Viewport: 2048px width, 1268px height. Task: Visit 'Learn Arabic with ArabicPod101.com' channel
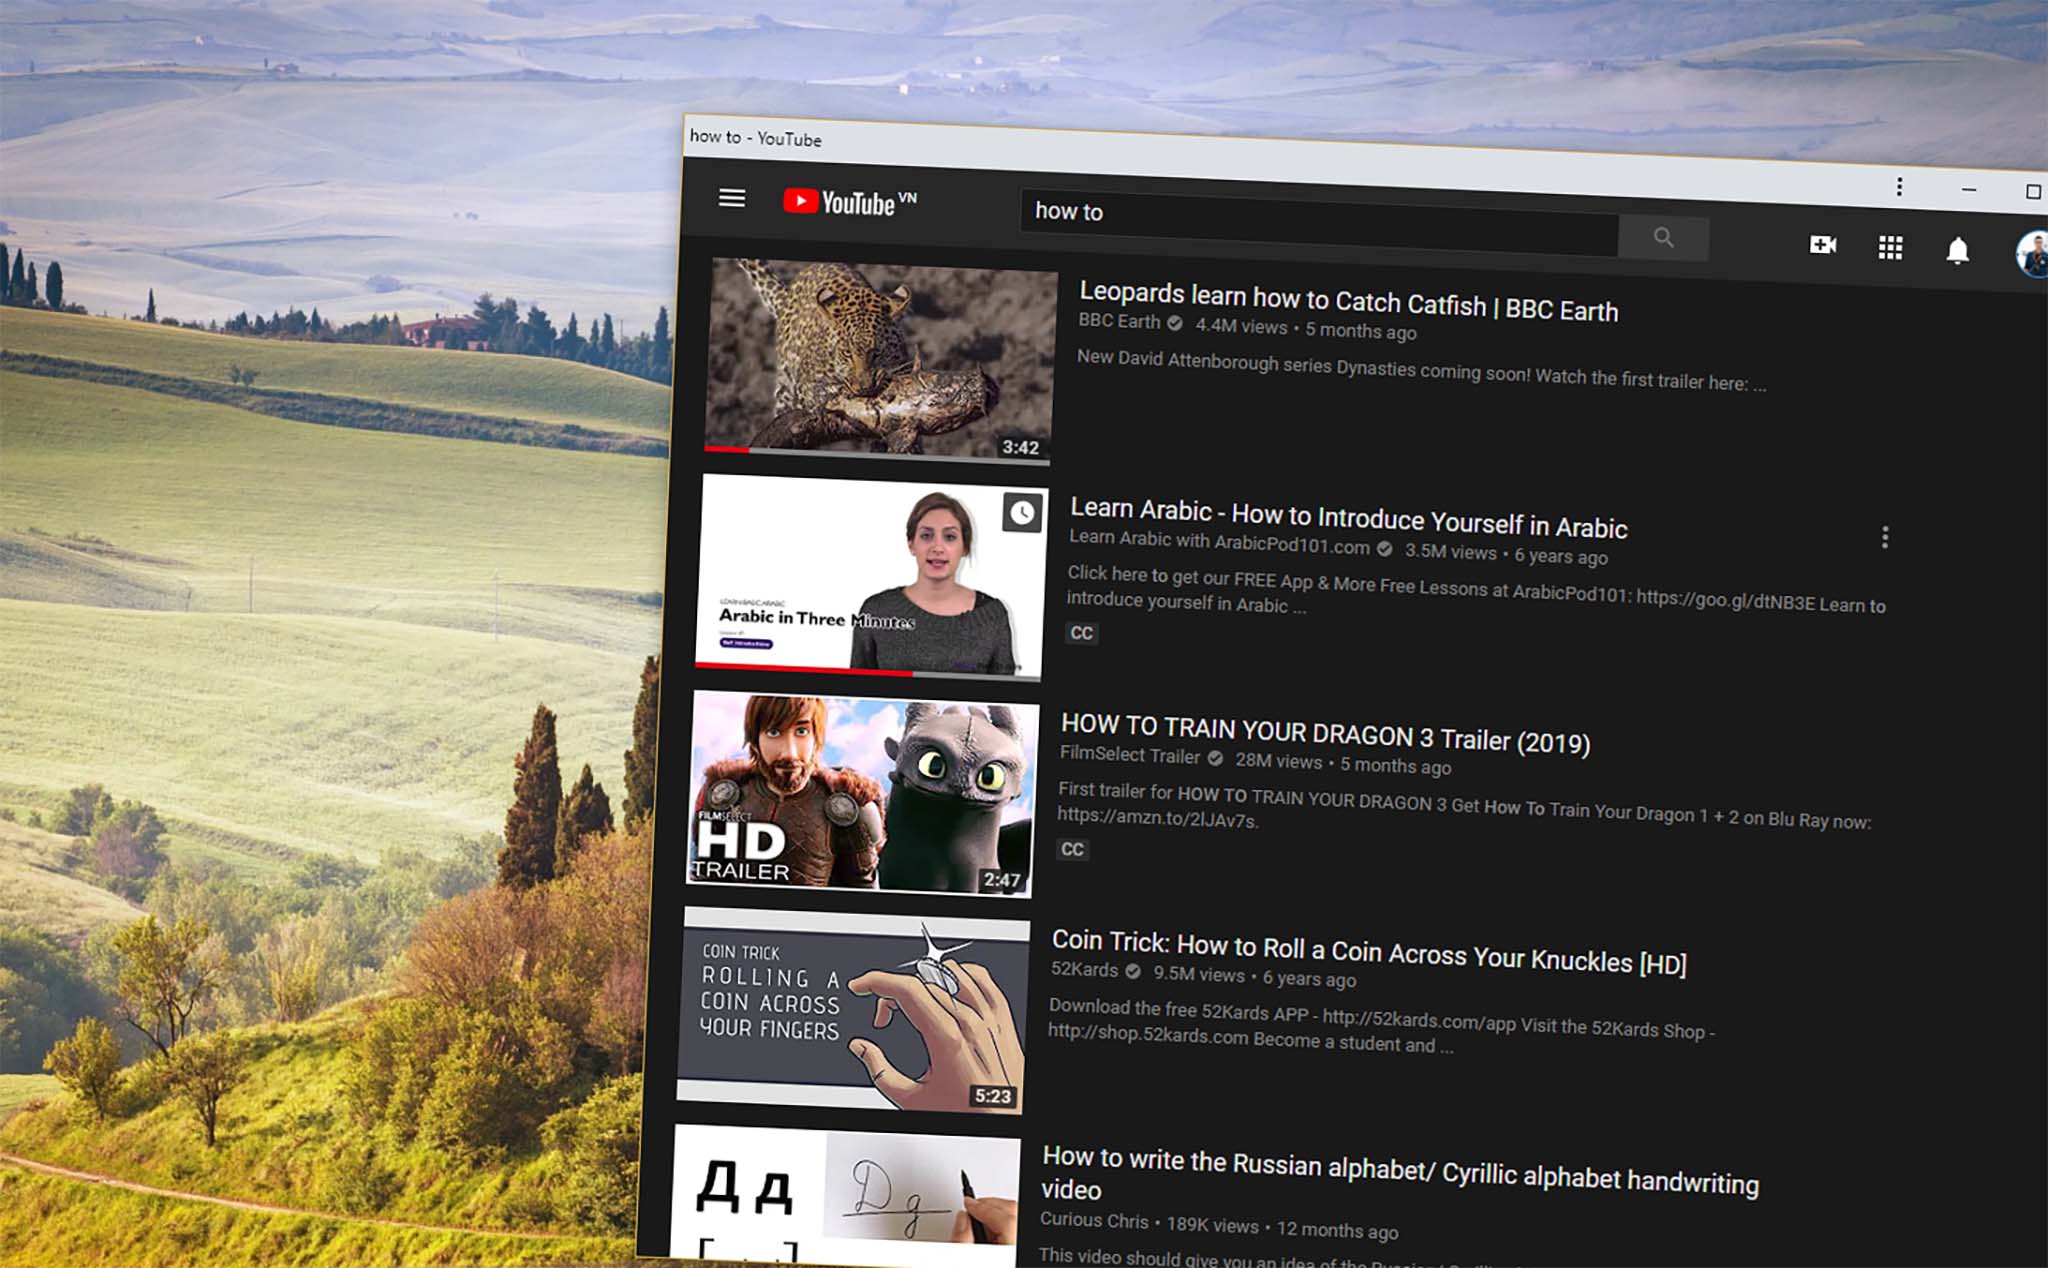click(x=1219, y=541)
